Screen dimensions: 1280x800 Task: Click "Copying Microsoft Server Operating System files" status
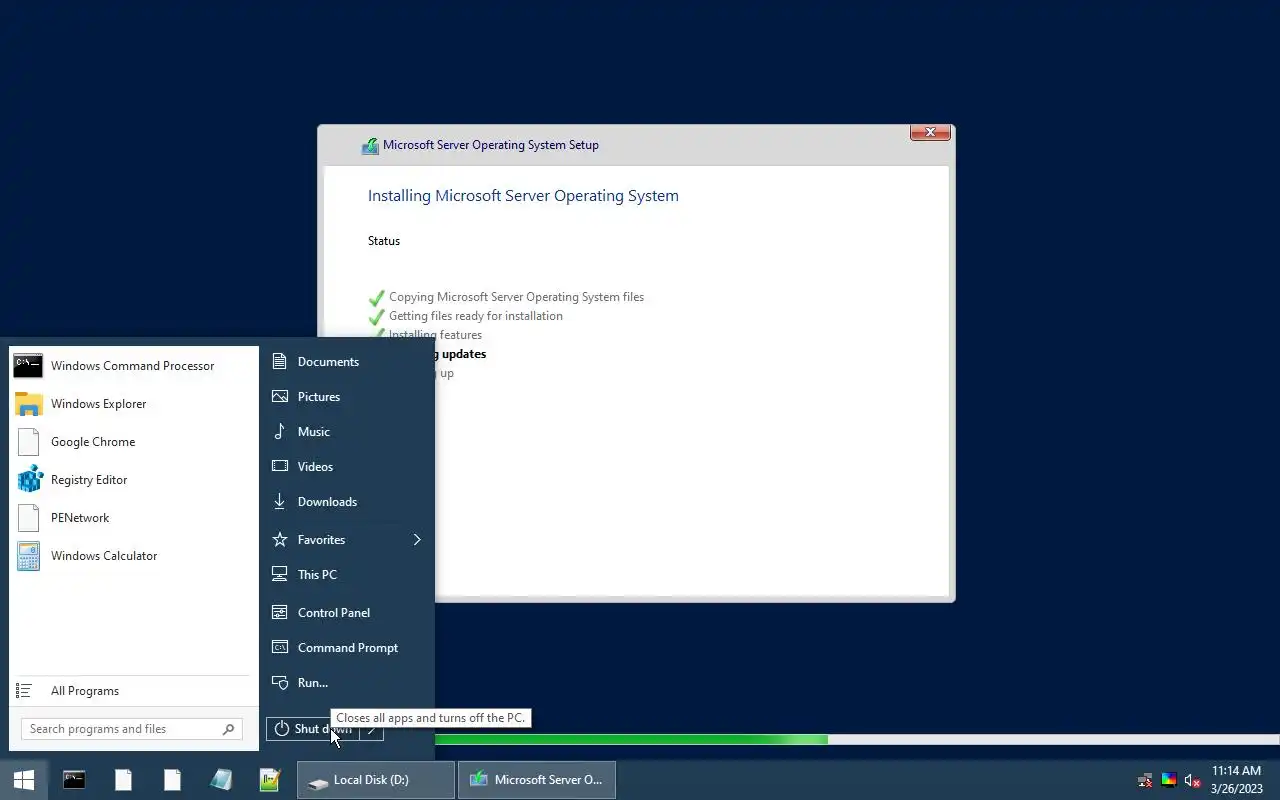click(516, 297)
